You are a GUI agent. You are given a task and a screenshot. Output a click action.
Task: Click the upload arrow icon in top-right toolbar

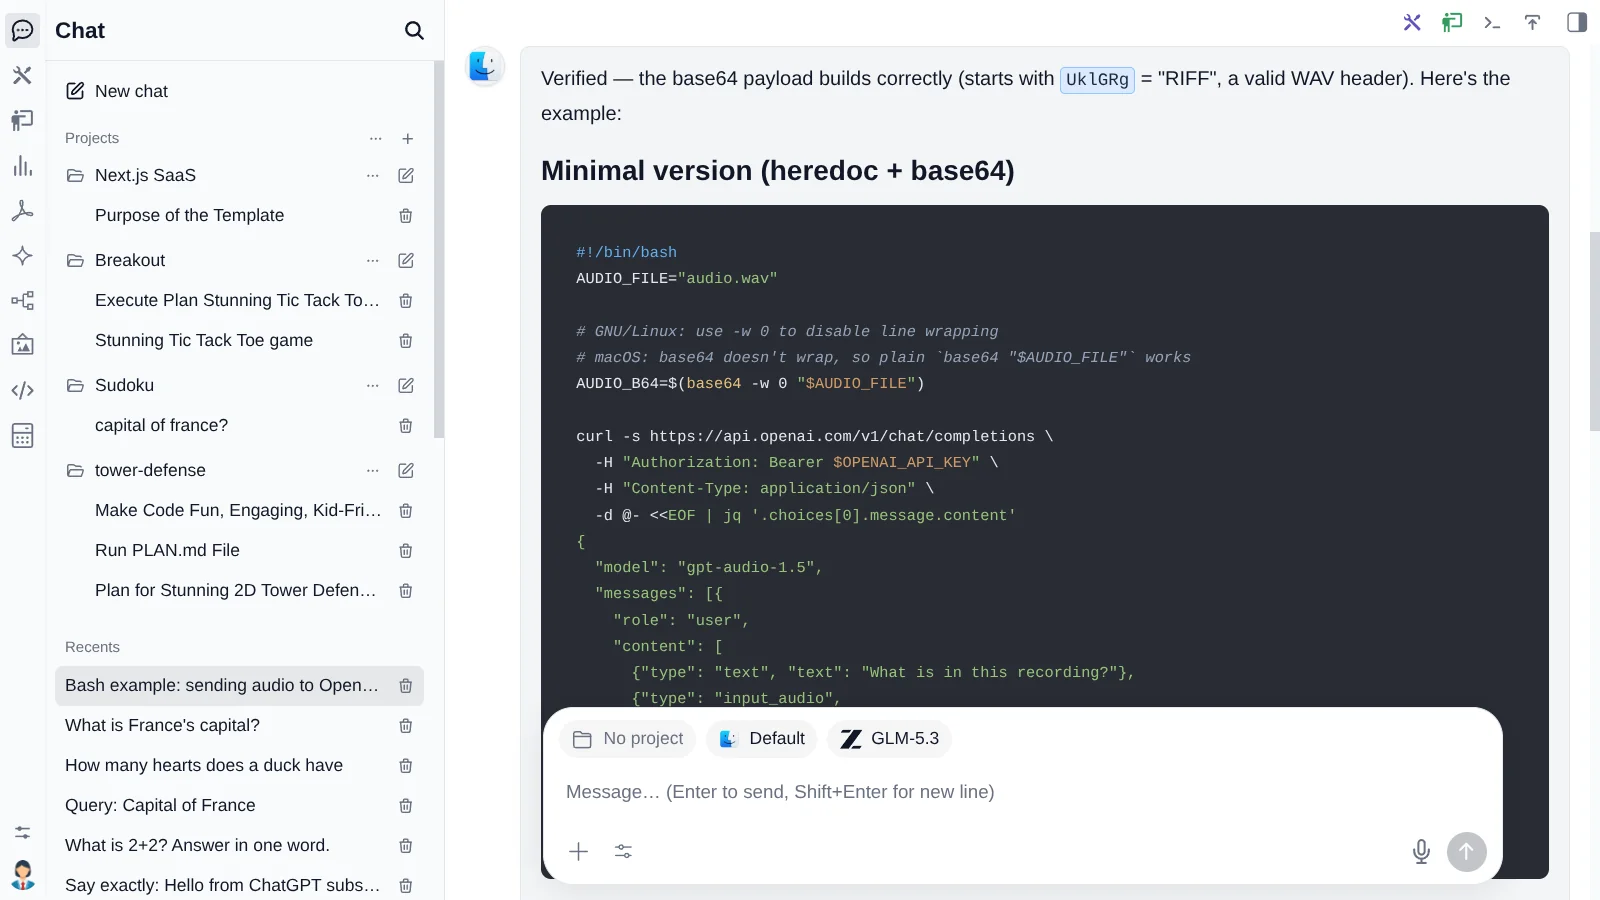[x=1532, y=23]
